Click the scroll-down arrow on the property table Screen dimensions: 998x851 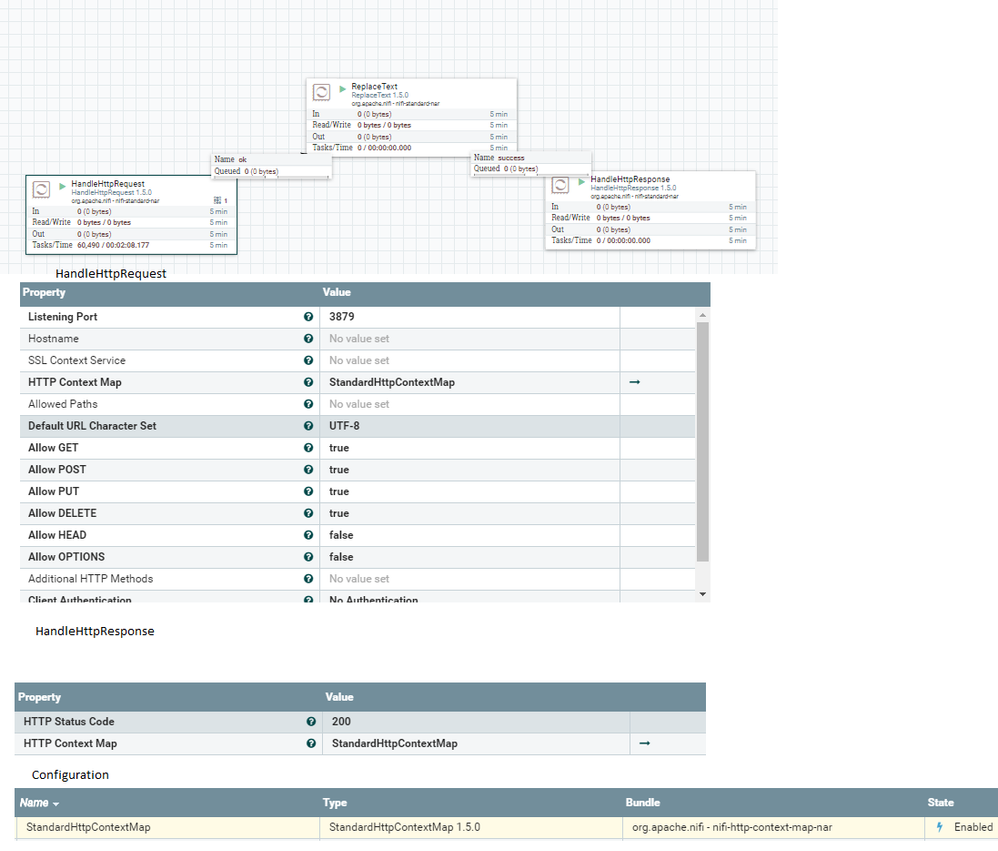click(x=703, y=593)
